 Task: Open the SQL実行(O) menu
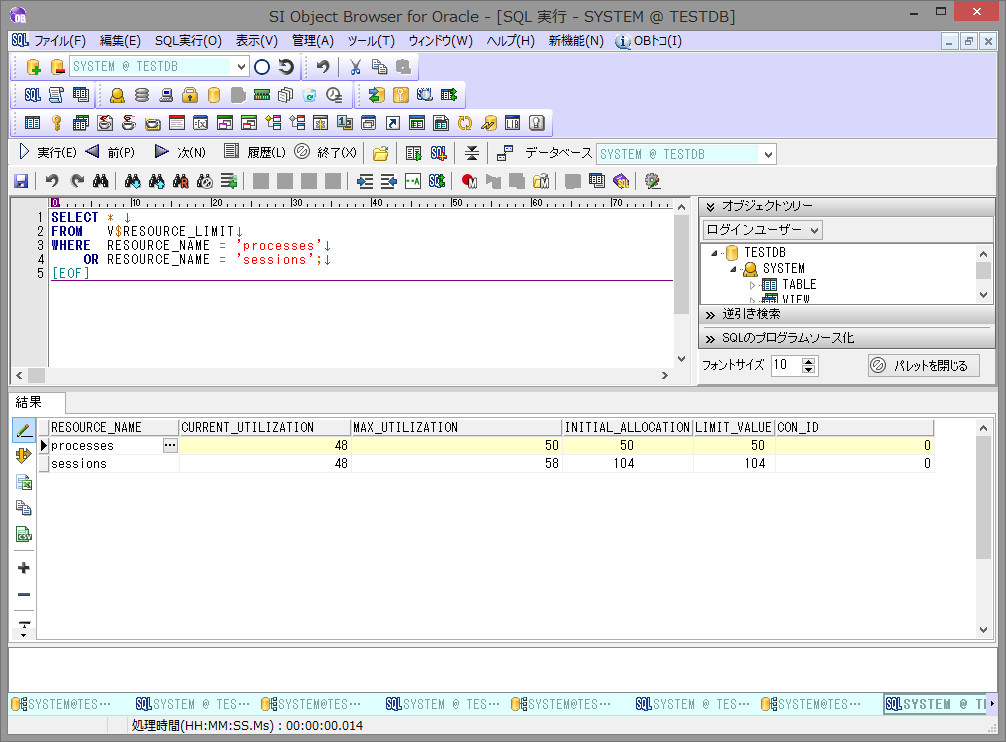(x=188, y=41)
